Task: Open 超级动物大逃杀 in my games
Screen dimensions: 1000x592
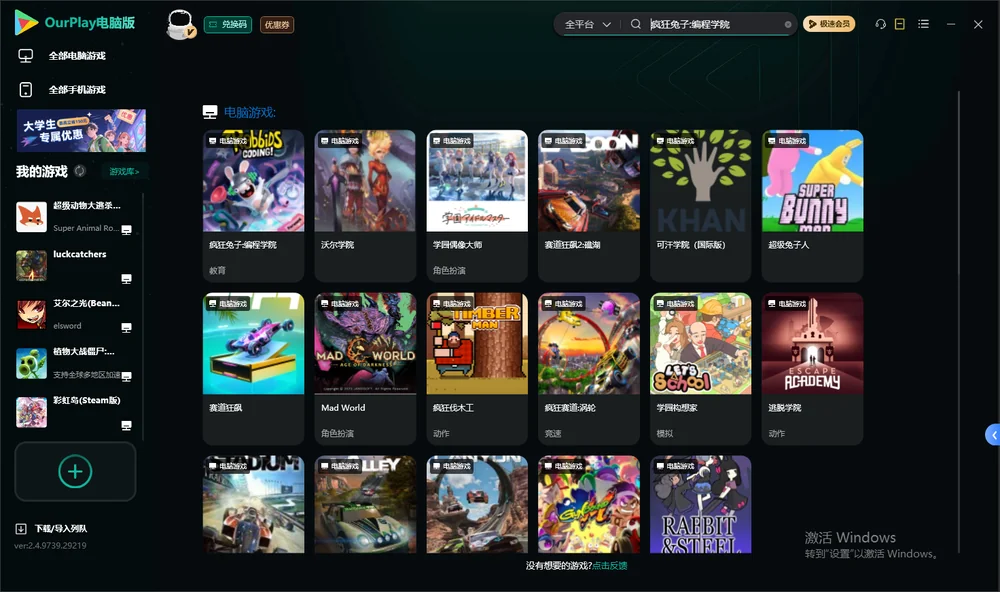Action: pos(77,217)
